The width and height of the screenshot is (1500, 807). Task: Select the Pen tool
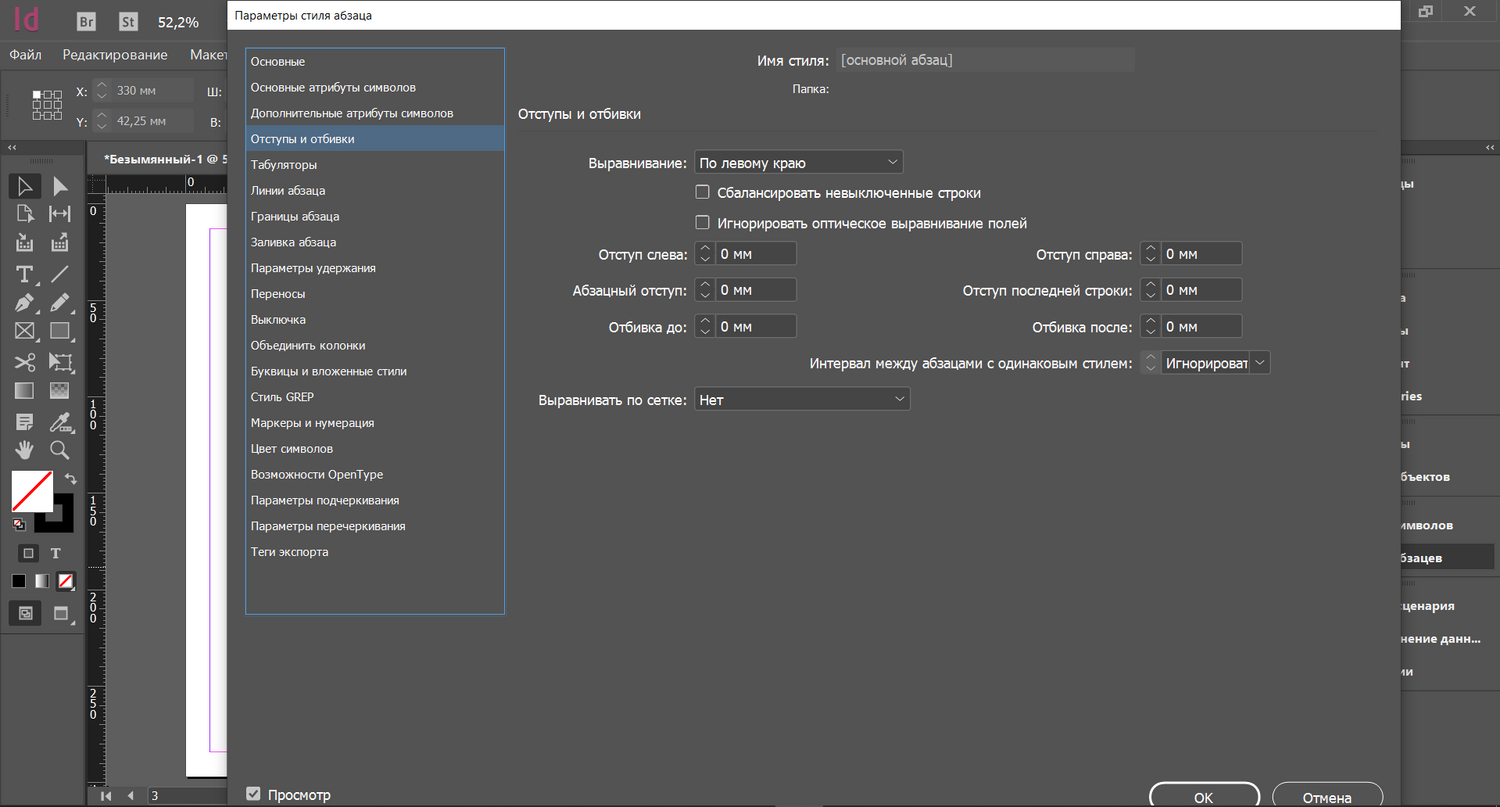pyautogui.click(x=25, y=303)
